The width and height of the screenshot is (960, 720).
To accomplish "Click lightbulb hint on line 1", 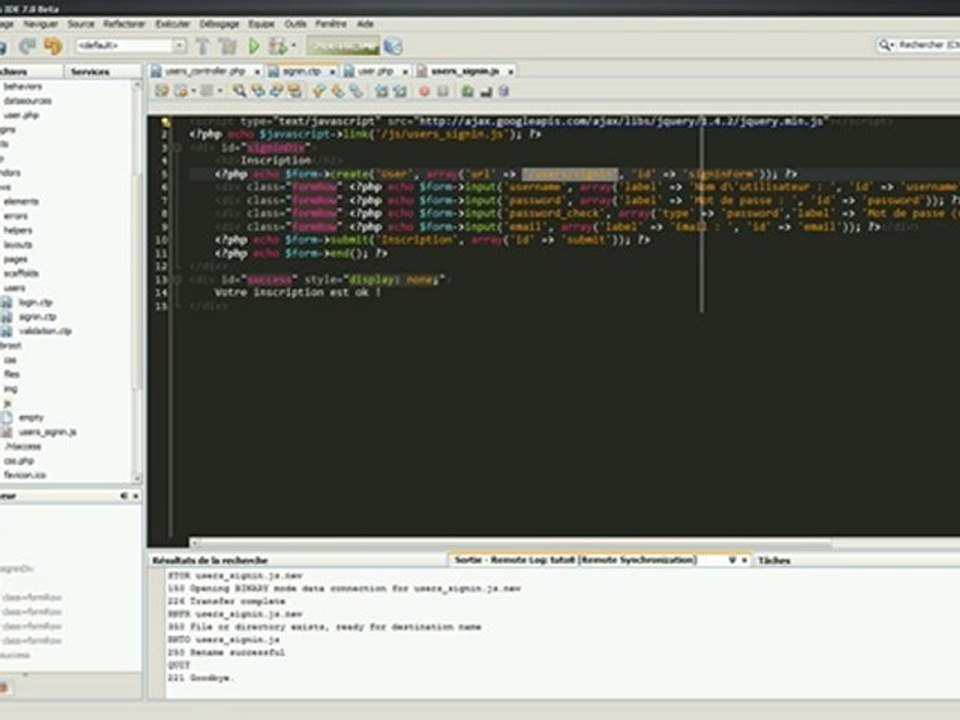I will [x=167, y=122].
